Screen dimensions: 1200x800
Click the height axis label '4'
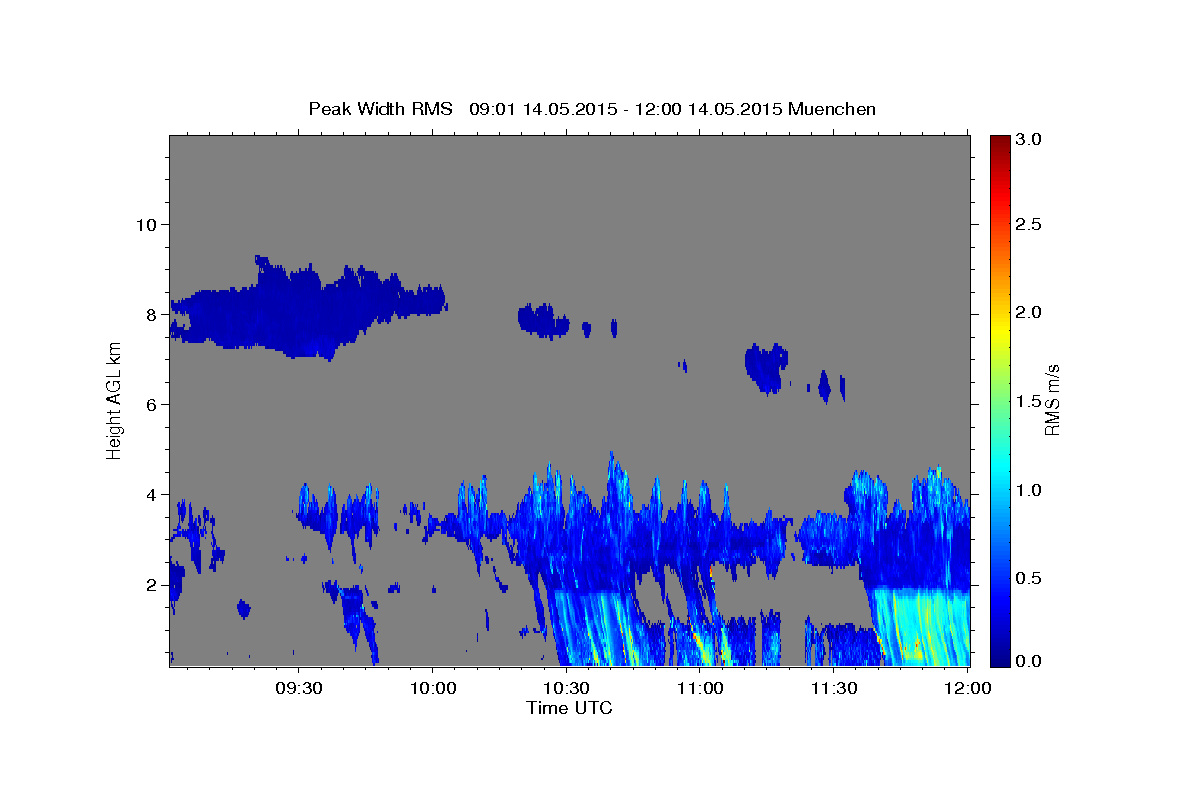[x=151, y=494]
